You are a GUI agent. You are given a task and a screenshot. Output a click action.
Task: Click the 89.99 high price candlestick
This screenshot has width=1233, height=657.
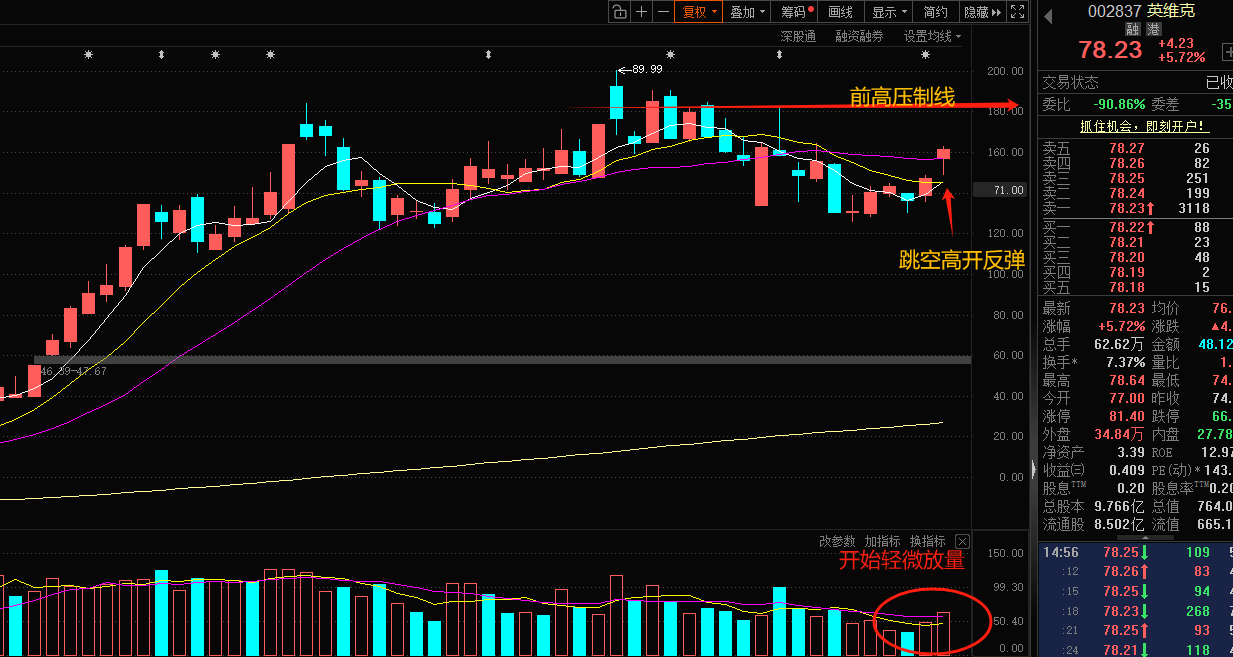[616, 102]
